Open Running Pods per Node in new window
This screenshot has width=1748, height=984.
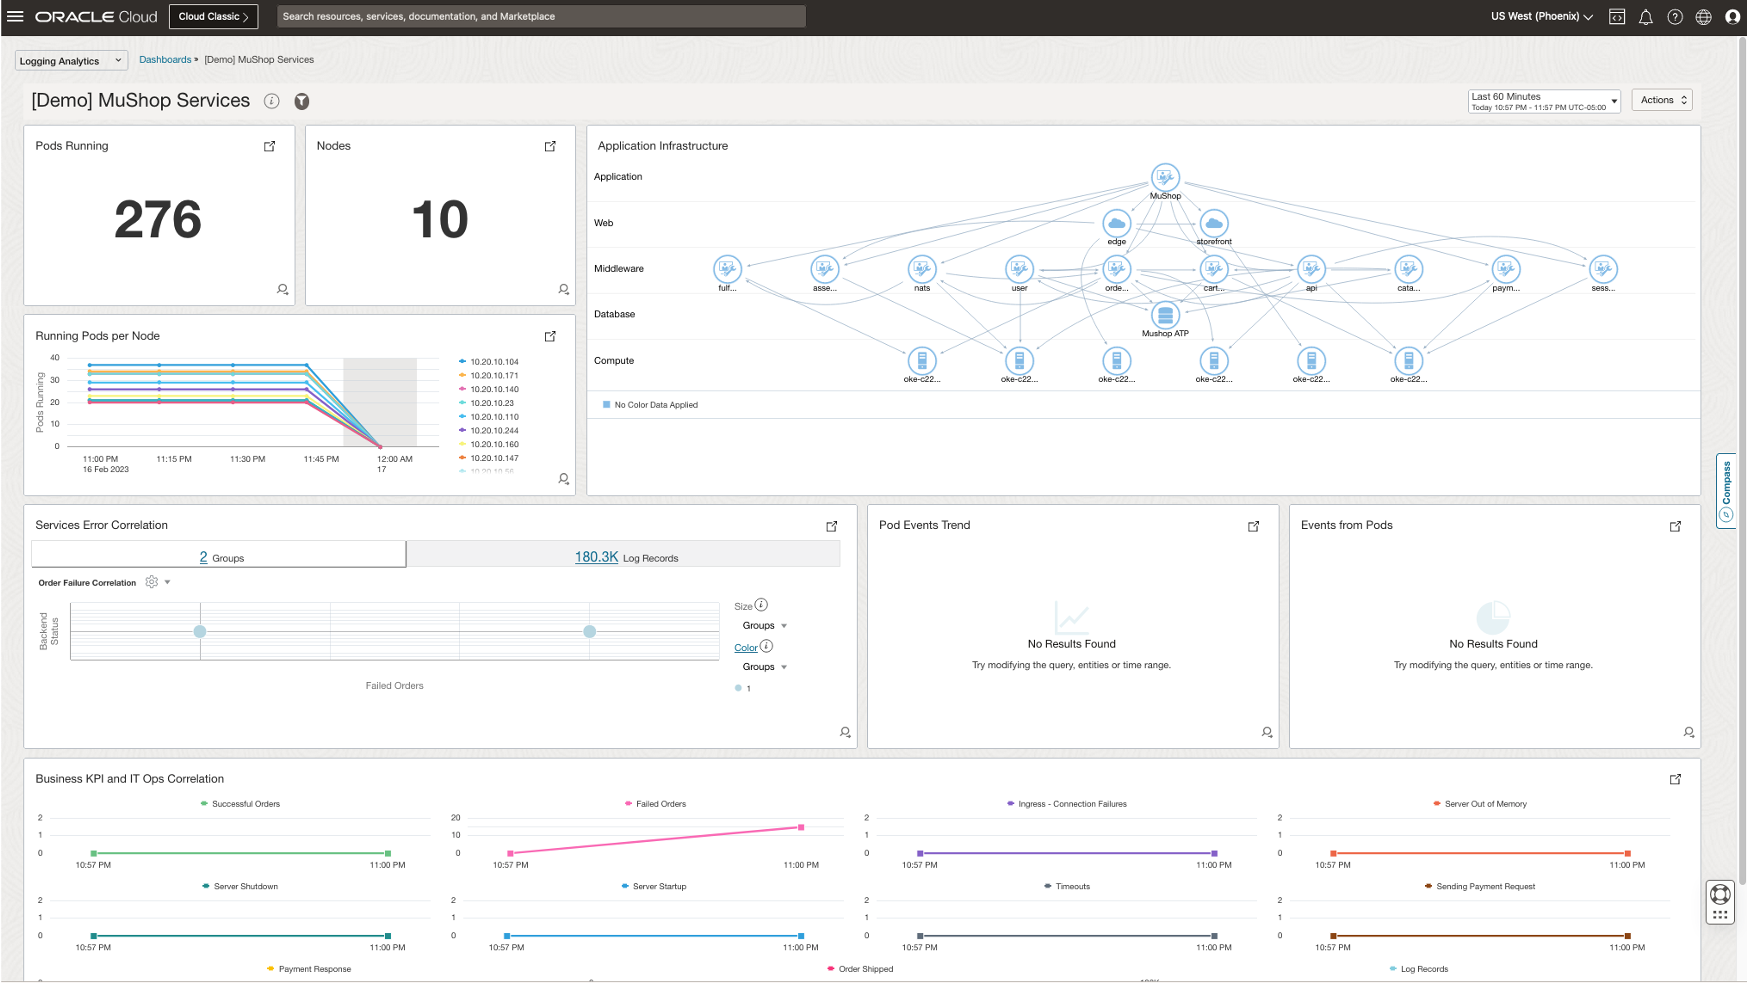pyautogui.click(x=550, y=336)
